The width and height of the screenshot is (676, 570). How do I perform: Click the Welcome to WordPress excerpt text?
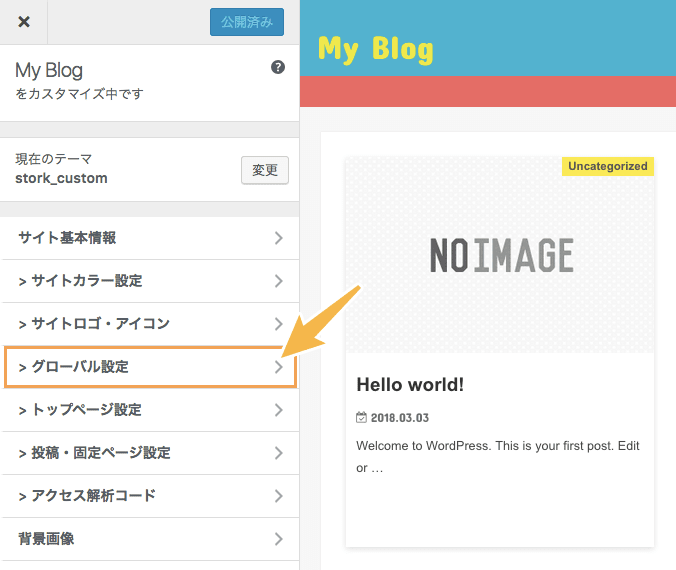click(x=498, y=457)
